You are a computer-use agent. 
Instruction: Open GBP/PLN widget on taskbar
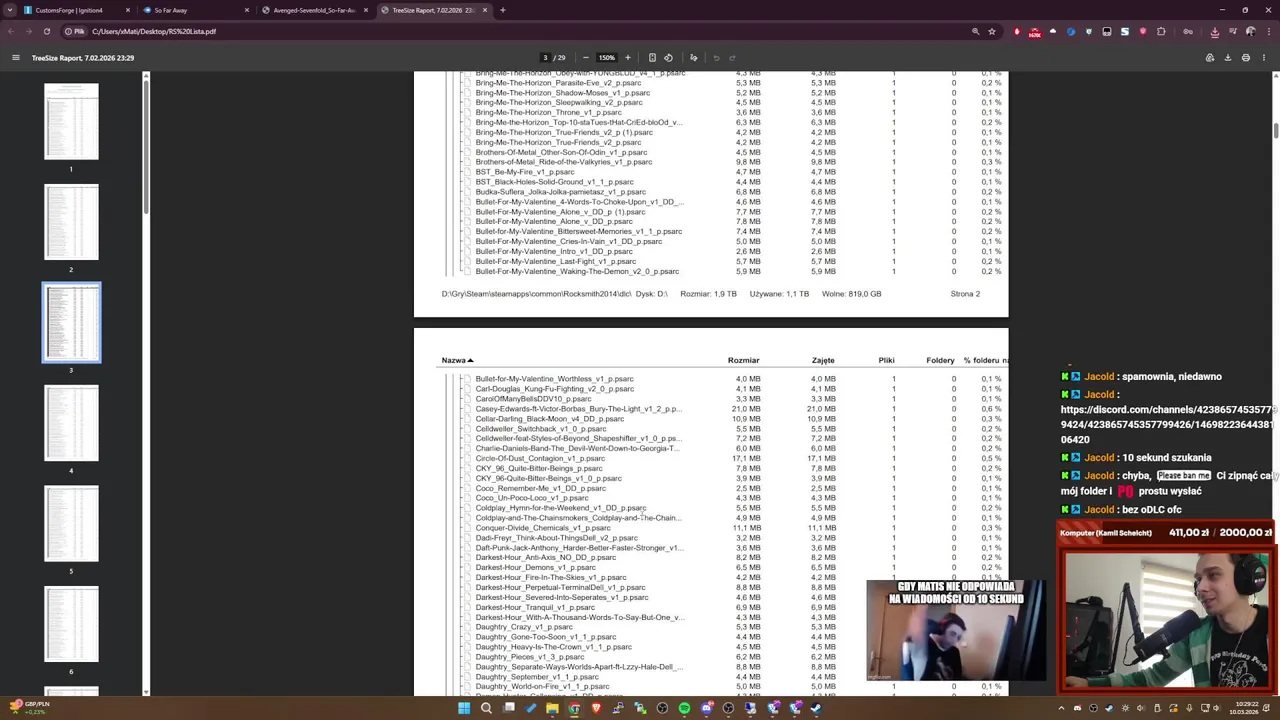pos(29,707)
